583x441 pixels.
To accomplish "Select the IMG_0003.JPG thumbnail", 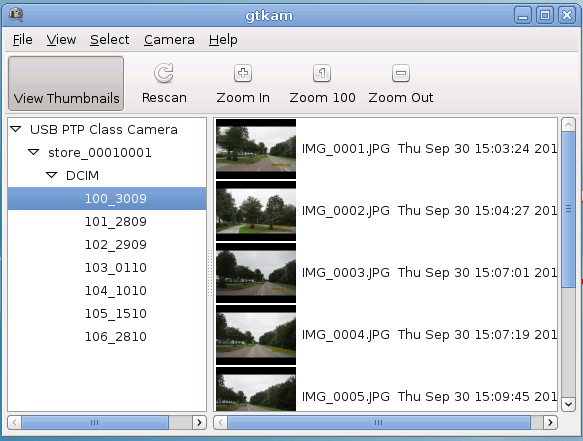I will (x=256, y=273).
